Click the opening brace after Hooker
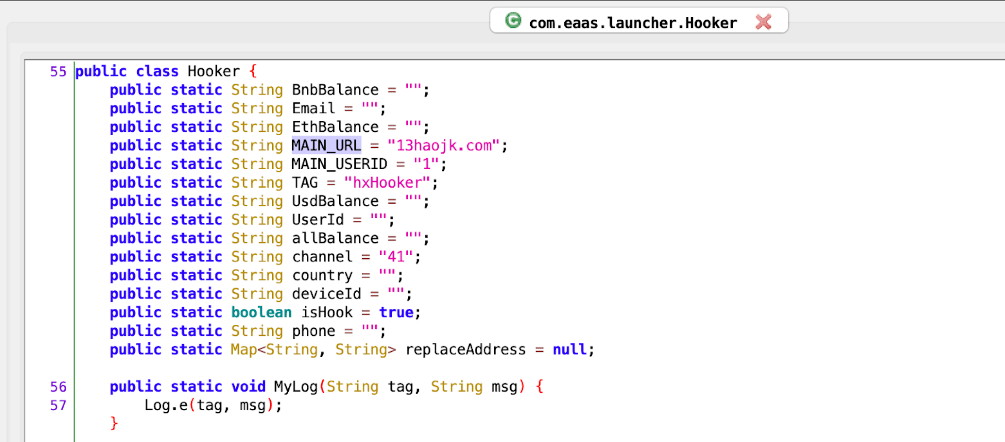 click(253, 71)
